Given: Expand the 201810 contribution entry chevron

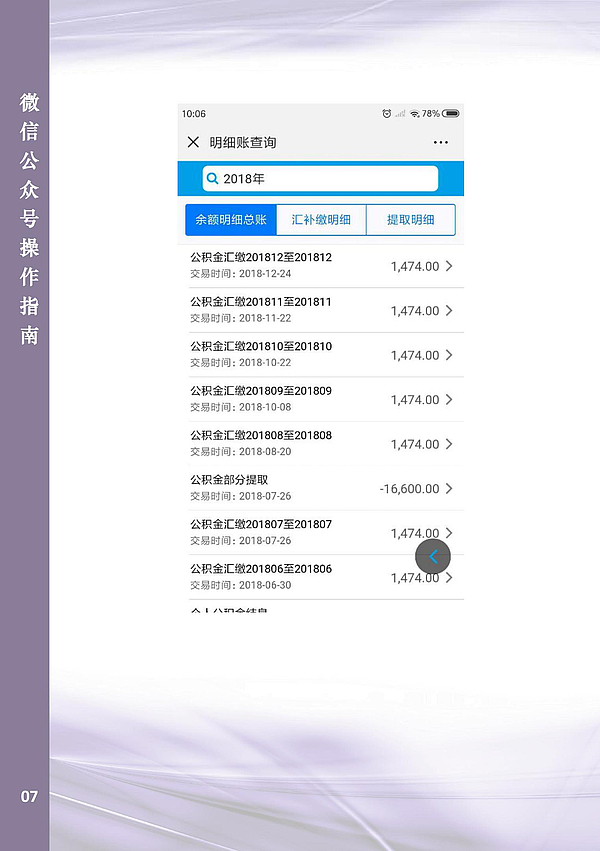Looking at the screenshot, I should click(449, 355).
